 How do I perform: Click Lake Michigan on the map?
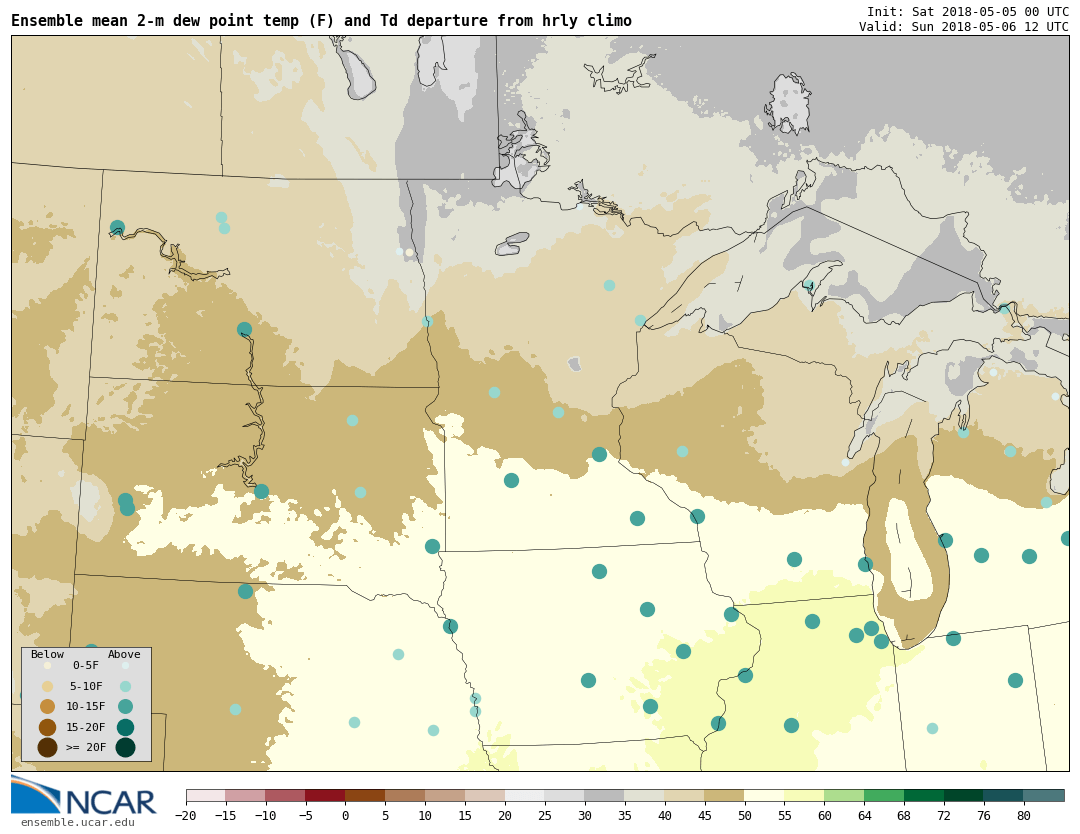pyautogui.click(x=908, y=560)
